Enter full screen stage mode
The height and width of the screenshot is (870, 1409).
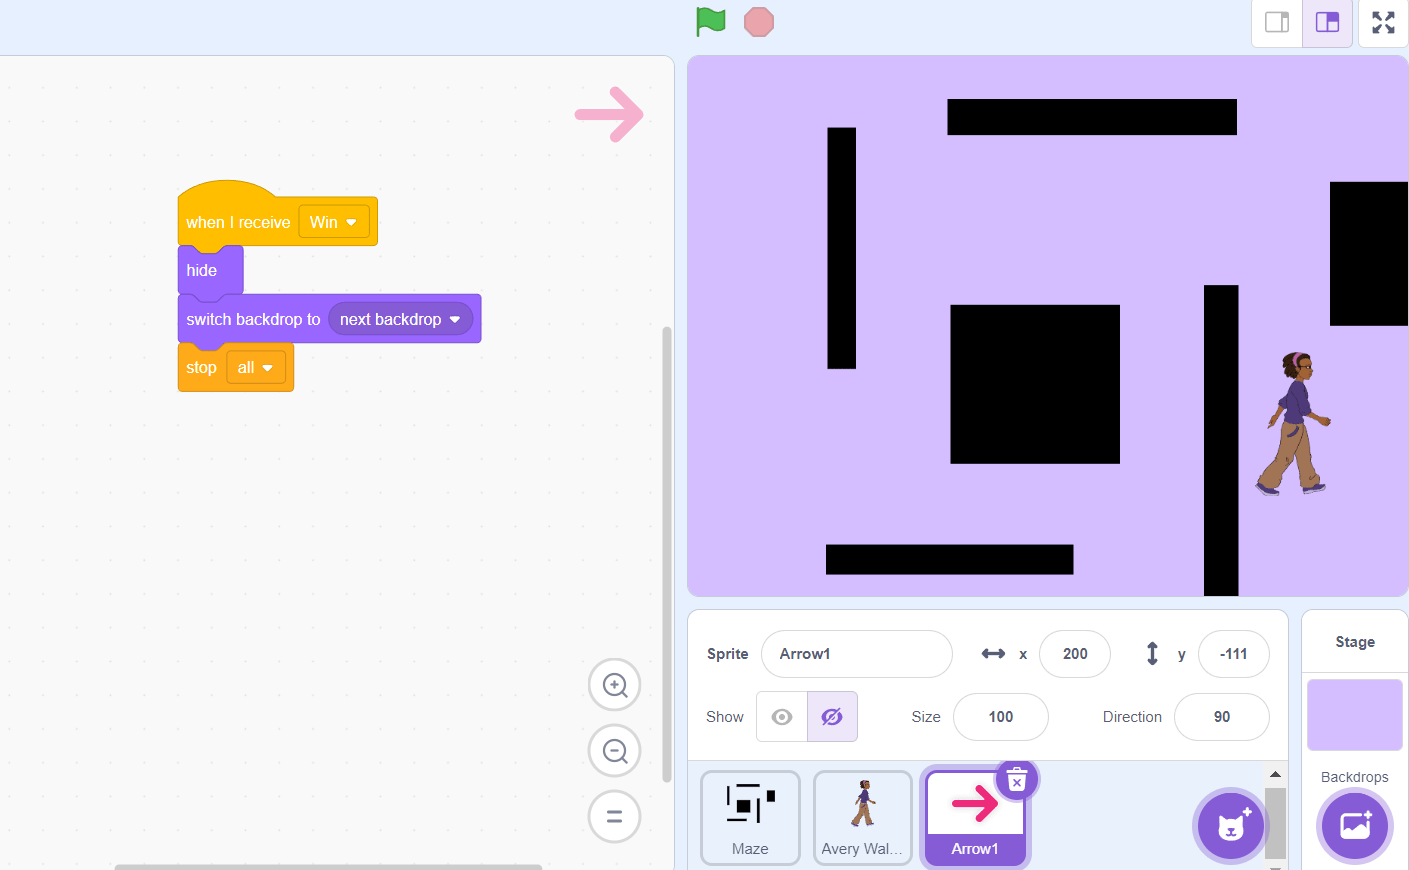[1384, 21]
